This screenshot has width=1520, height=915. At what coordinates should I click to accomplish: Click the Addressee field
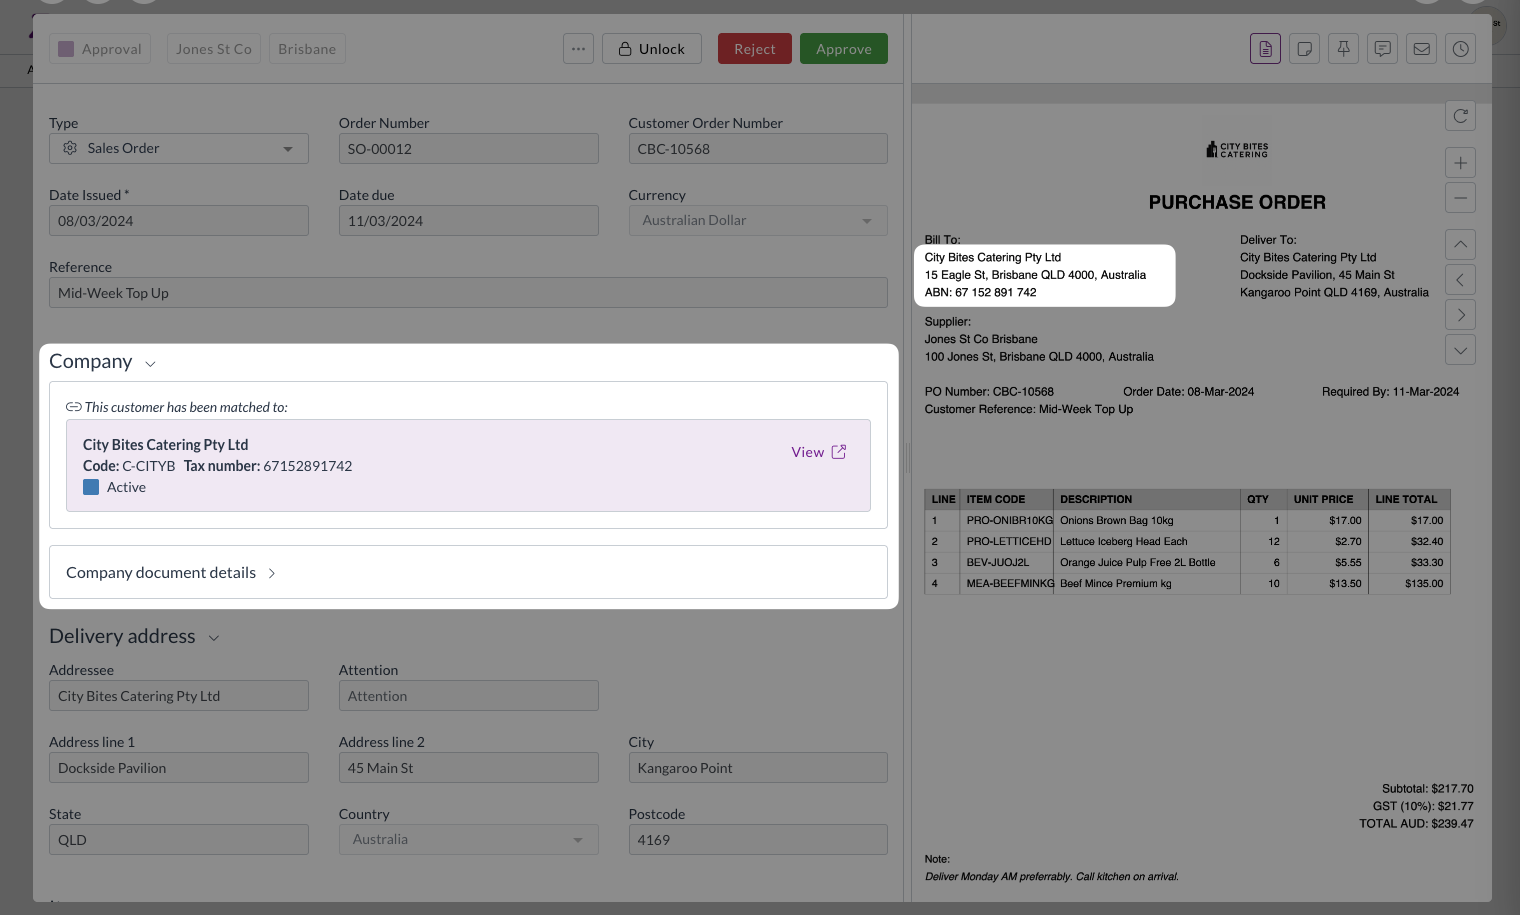(x=179, y=695)
